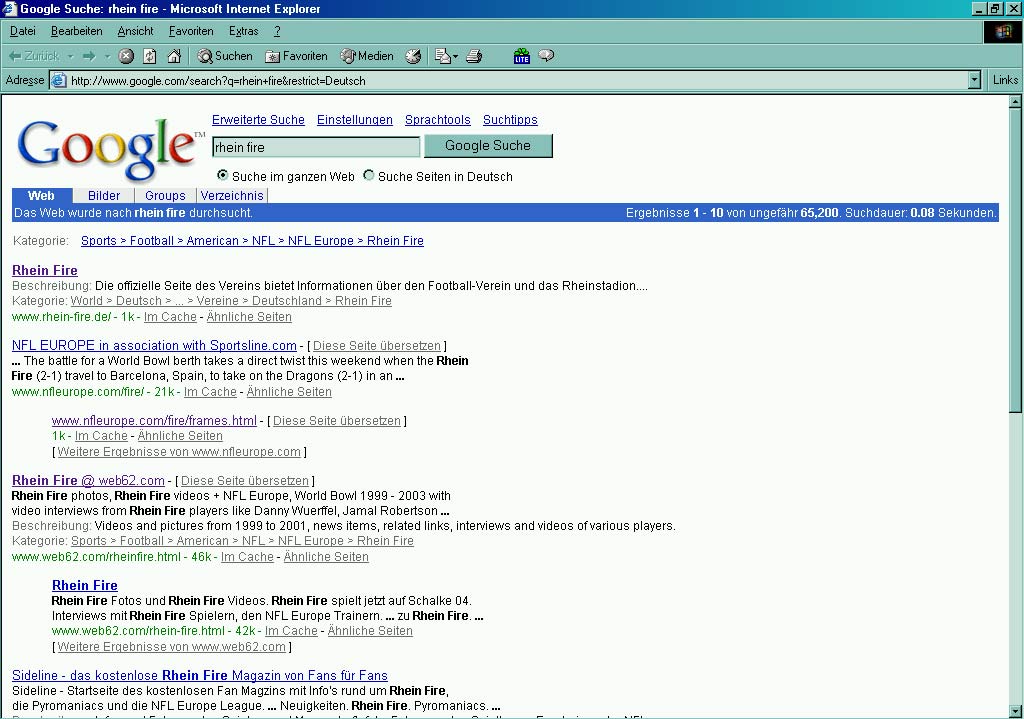Viewport: 1024px width, 719px height.
Task: Open the Einstellungen link
Action: tap(355, 120)
